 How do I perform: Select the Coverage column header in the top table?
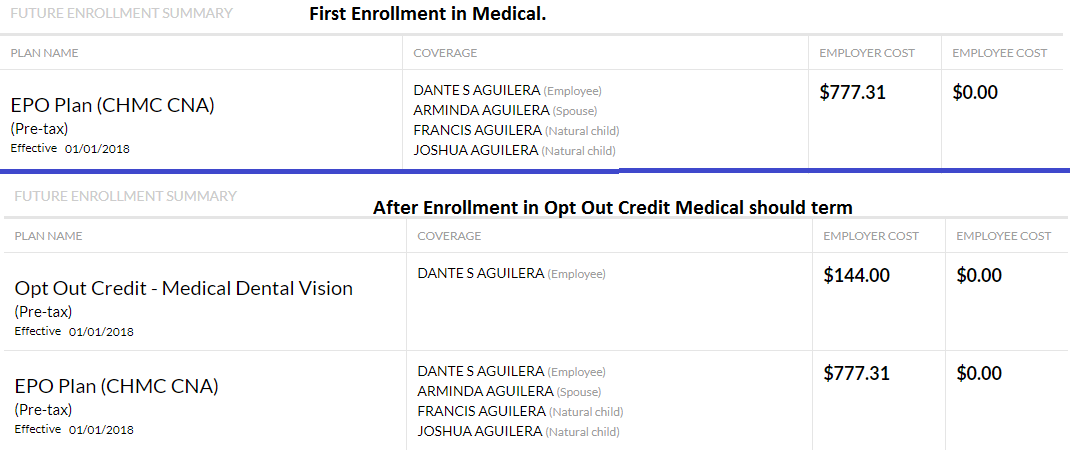(x=445, y=53)
